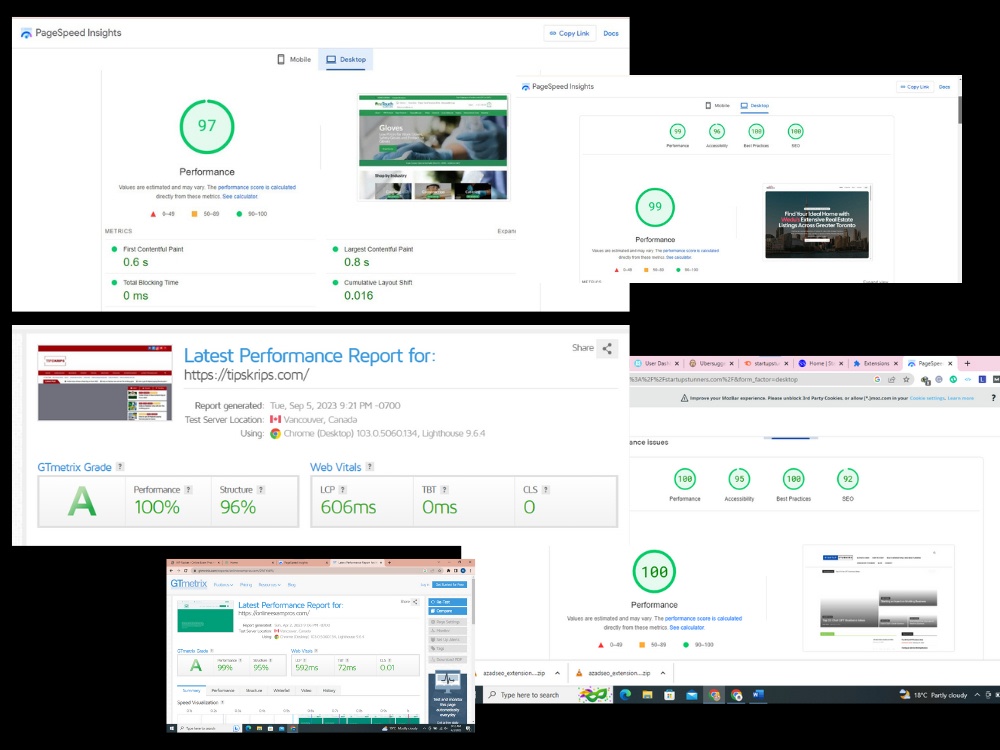Click the small 99 Performance gauge at top
Image resolution: width=1000 pixels, height=750 pixels.
677,131
